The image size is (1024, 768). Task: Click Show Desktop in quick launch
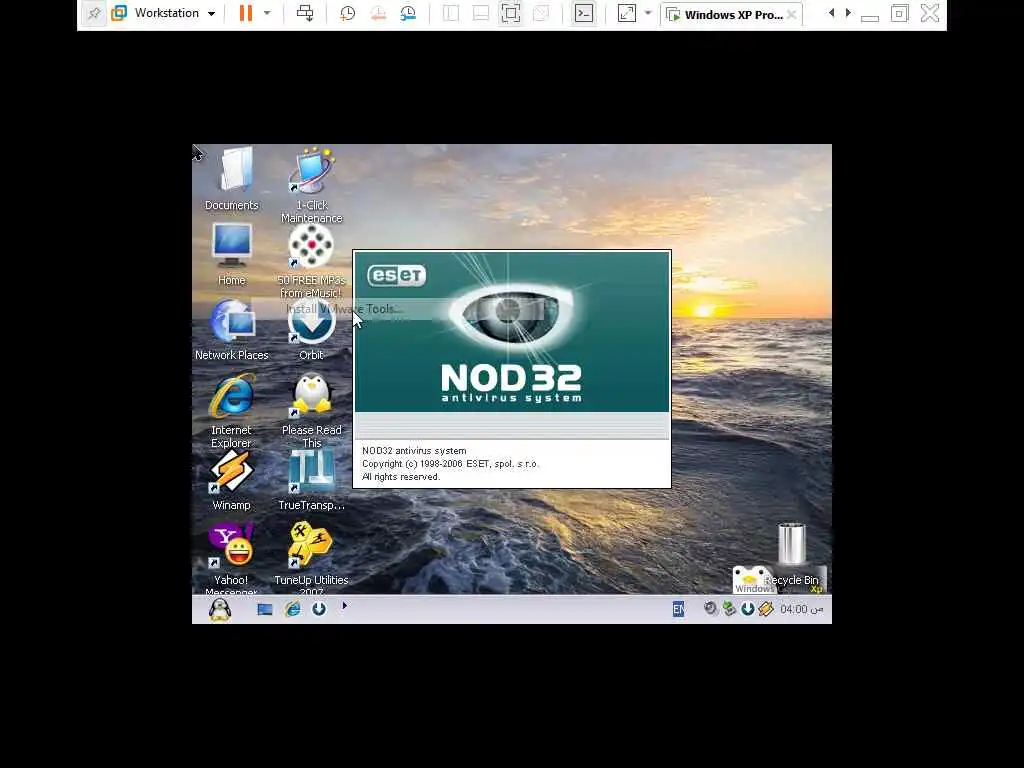point(264,609)
